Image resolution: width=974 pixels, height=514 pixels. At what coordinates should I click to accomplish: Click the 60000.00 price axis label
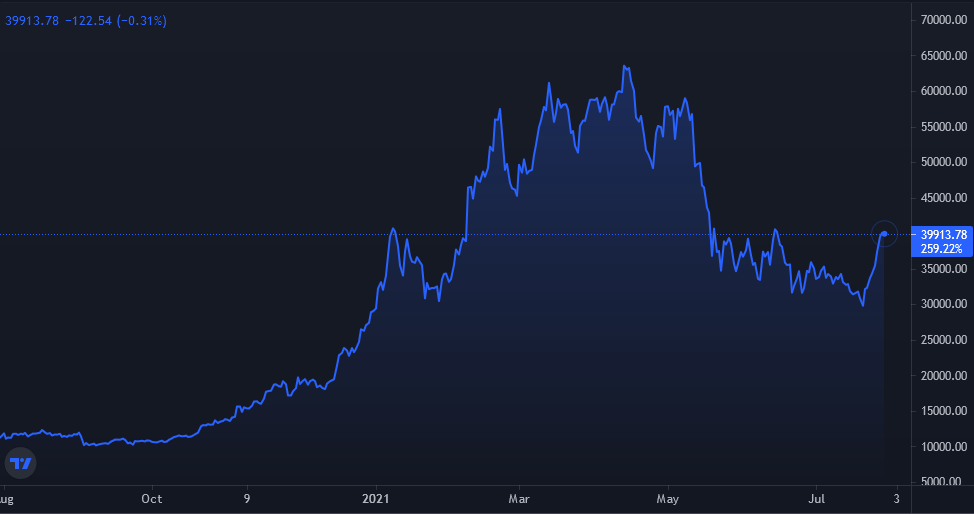[944, 91]
